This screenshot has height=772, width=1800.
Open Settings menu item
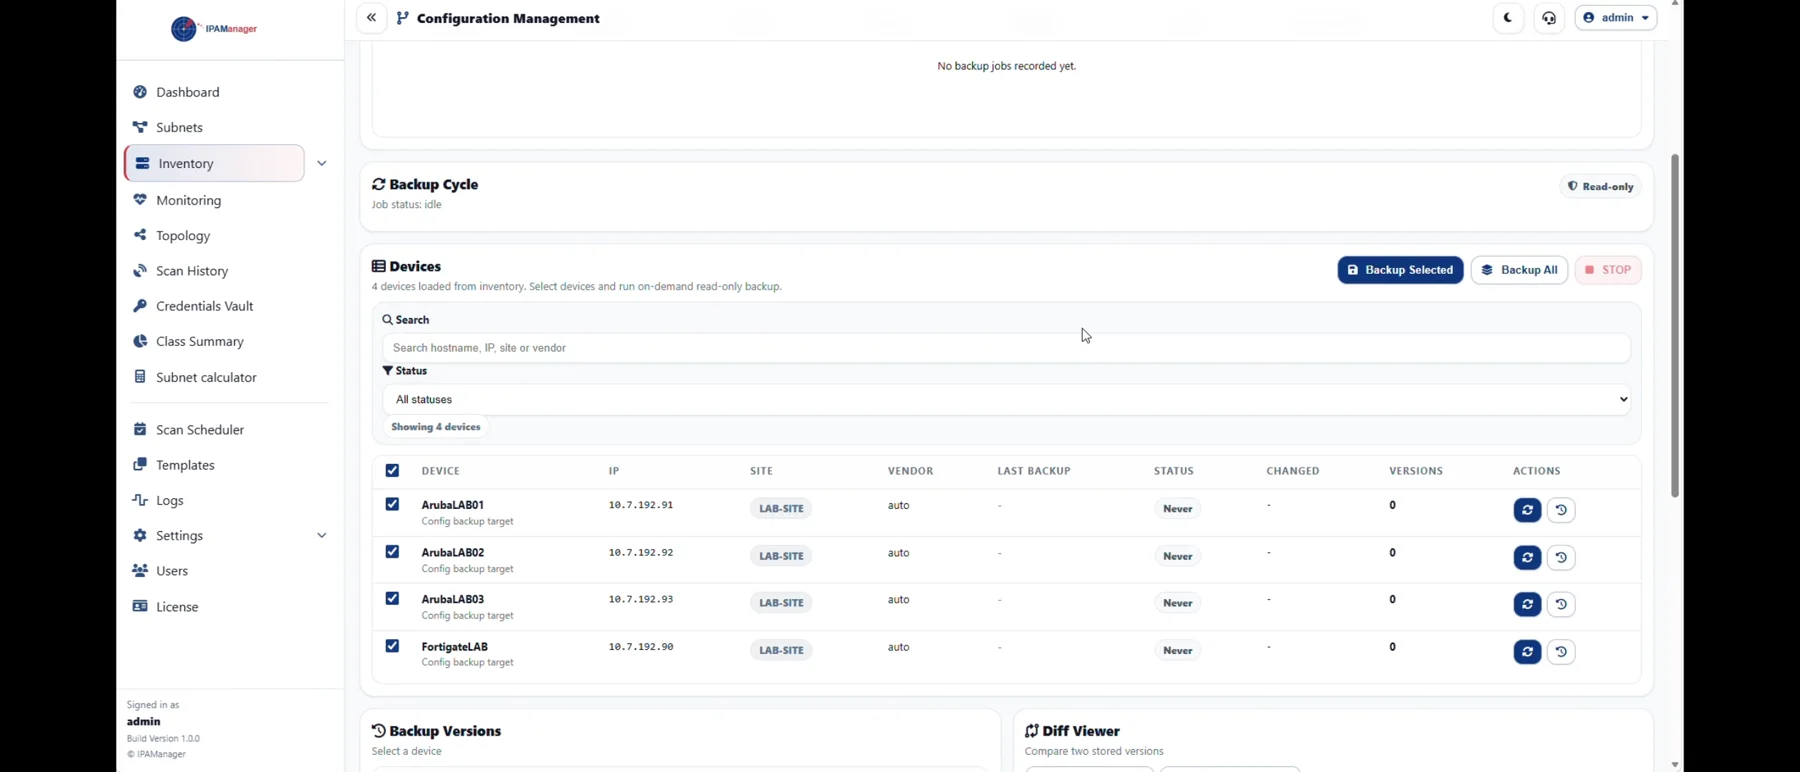click(180, 536)
